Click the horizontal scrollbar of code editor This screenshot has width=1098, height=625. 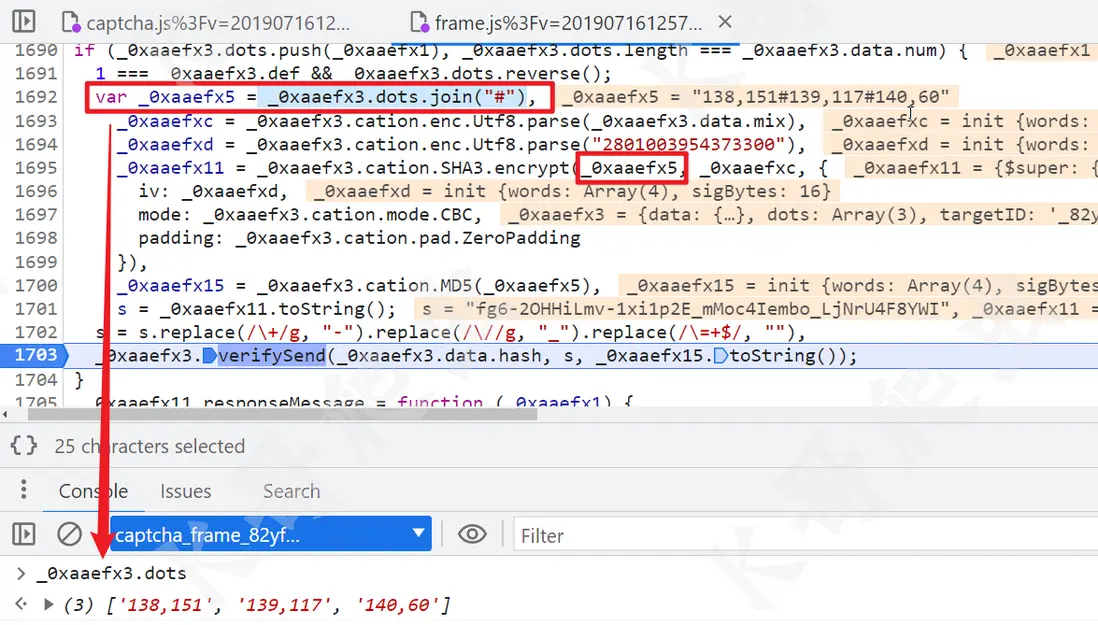282,414
